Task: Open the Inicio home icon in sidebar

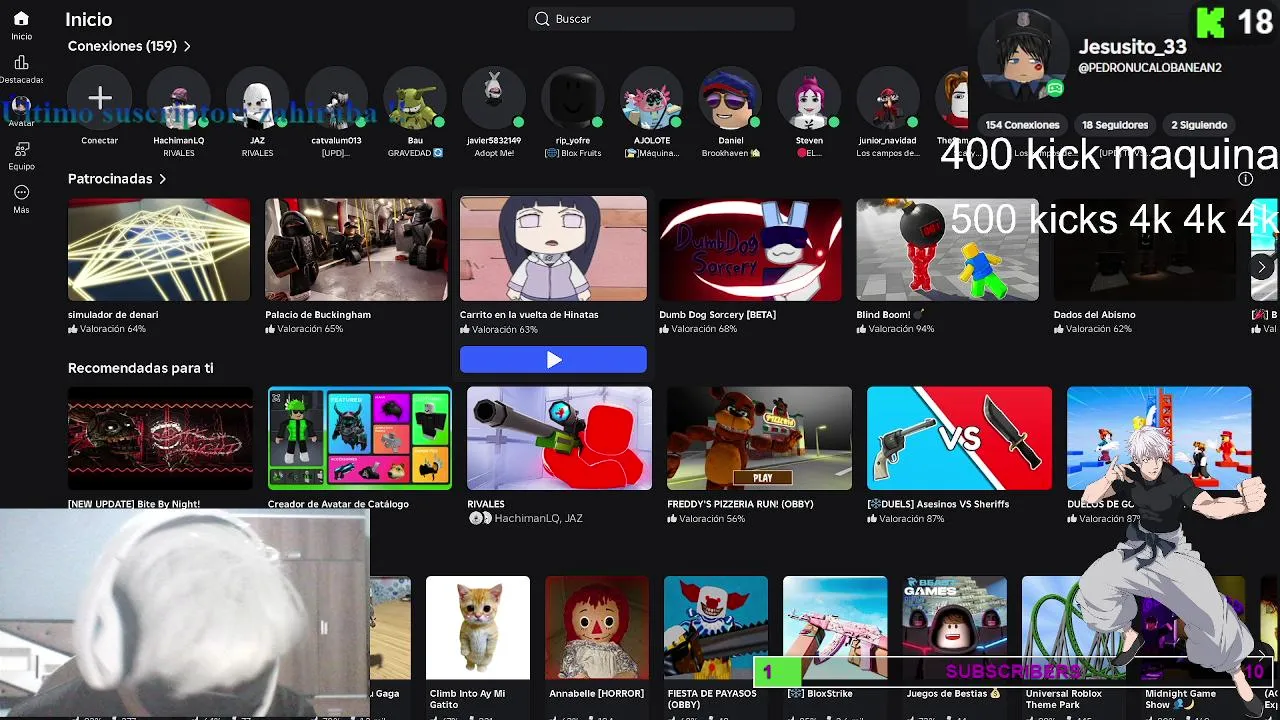Action: click(x=21, y=19)
